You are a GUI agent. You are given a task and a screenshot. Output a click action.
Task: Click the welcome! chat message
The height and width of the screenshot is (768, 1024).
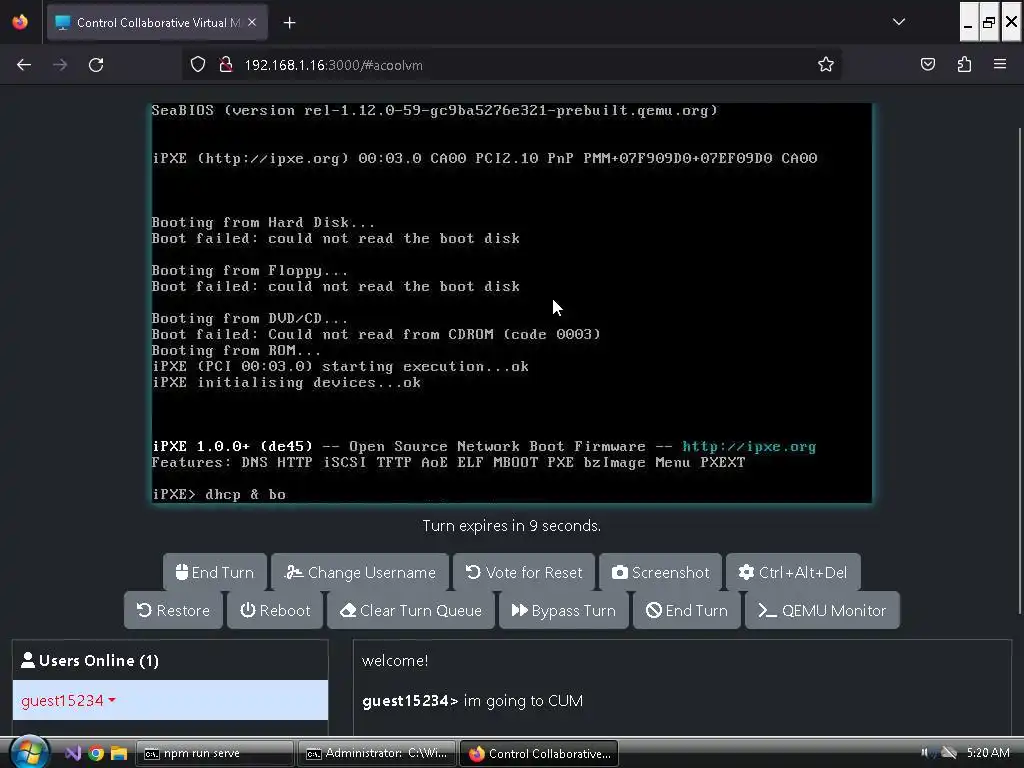pos(395,660)
